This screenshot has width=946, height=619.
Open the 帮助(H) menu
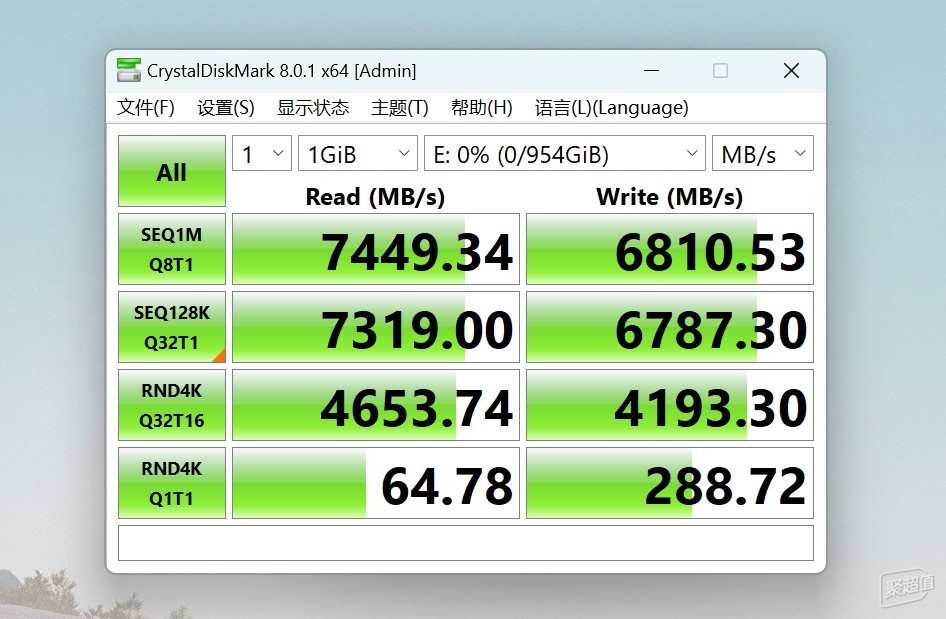click(481, 108)
